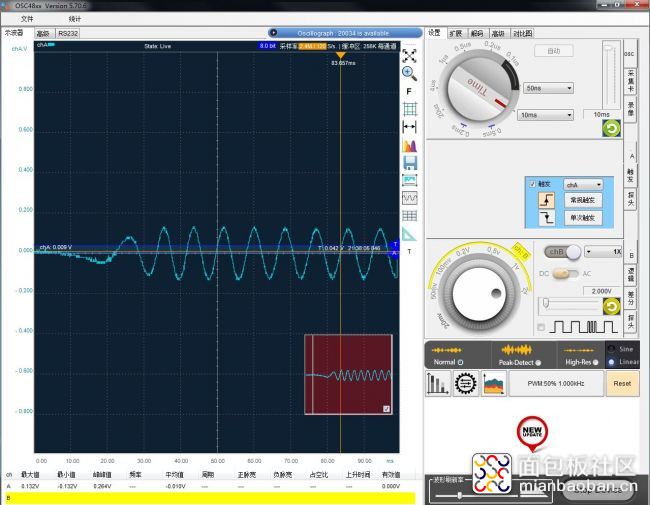
Task: Open the chA trigger source dropdown
Action: click(x=583, y=185)
